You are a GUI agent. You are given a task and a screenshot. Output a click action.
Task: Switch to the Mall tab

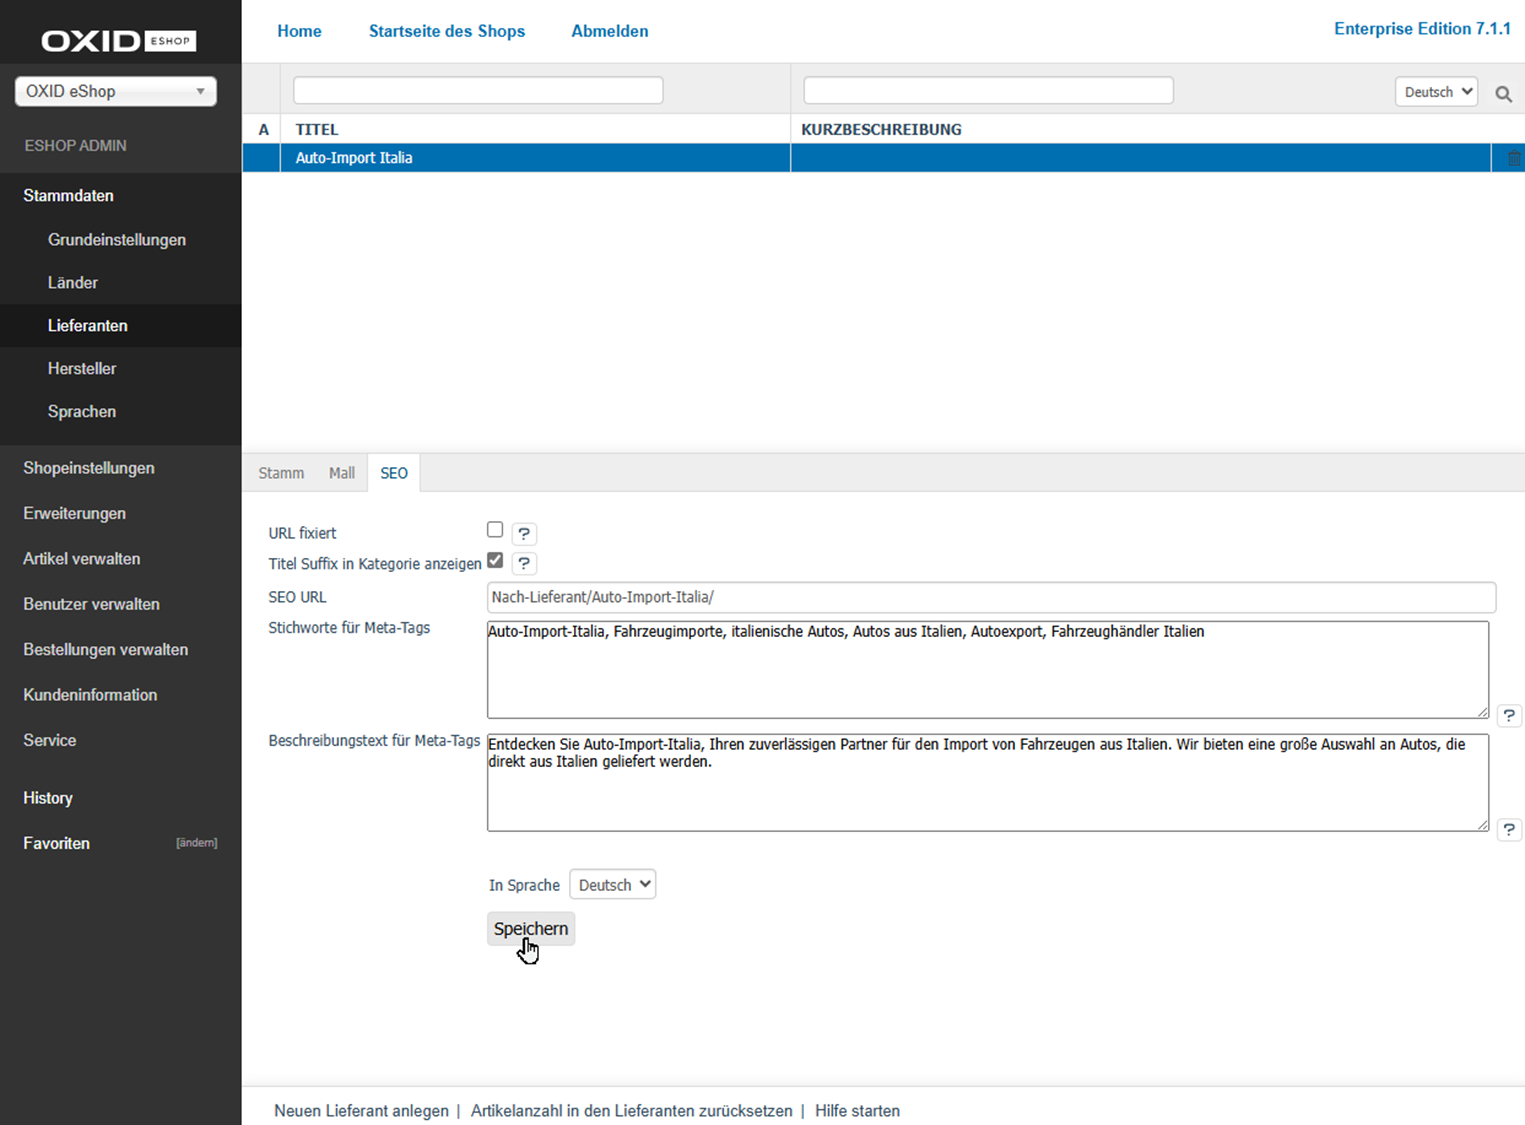(342, 473)
